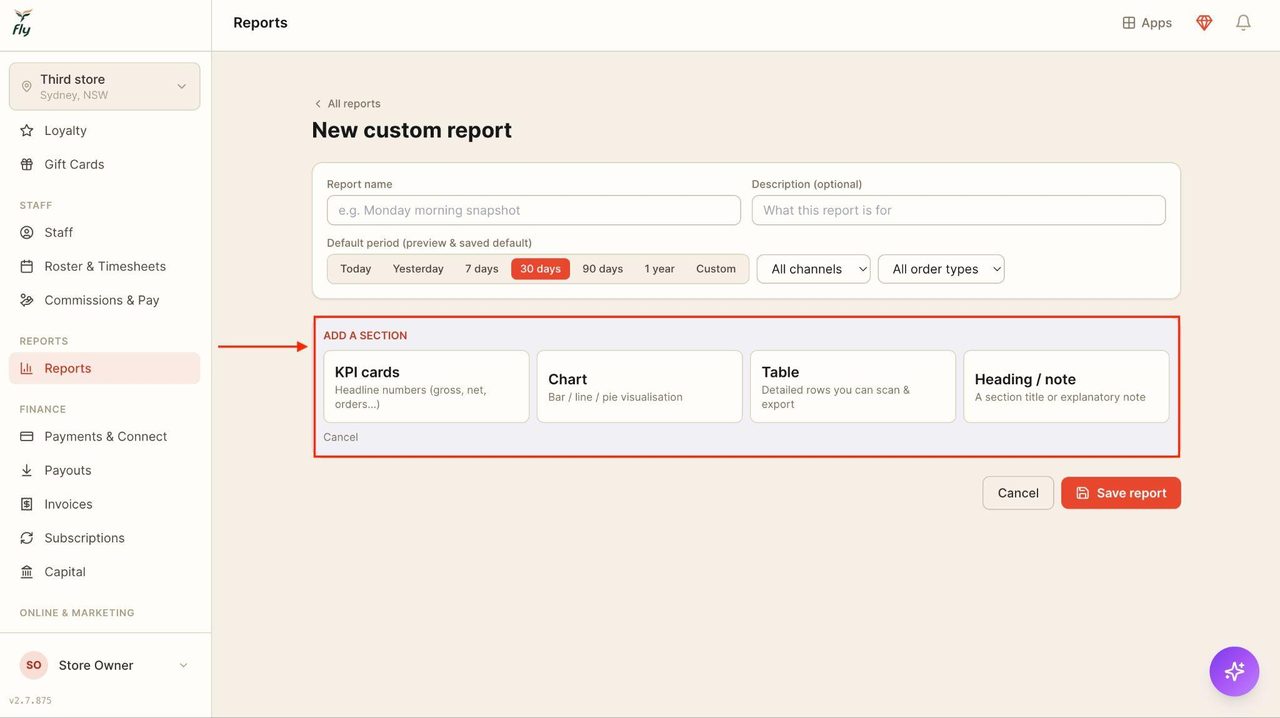The image size is (1280, 718).
Task: Click the store location pin icon
Action: [x=27, y=87]
